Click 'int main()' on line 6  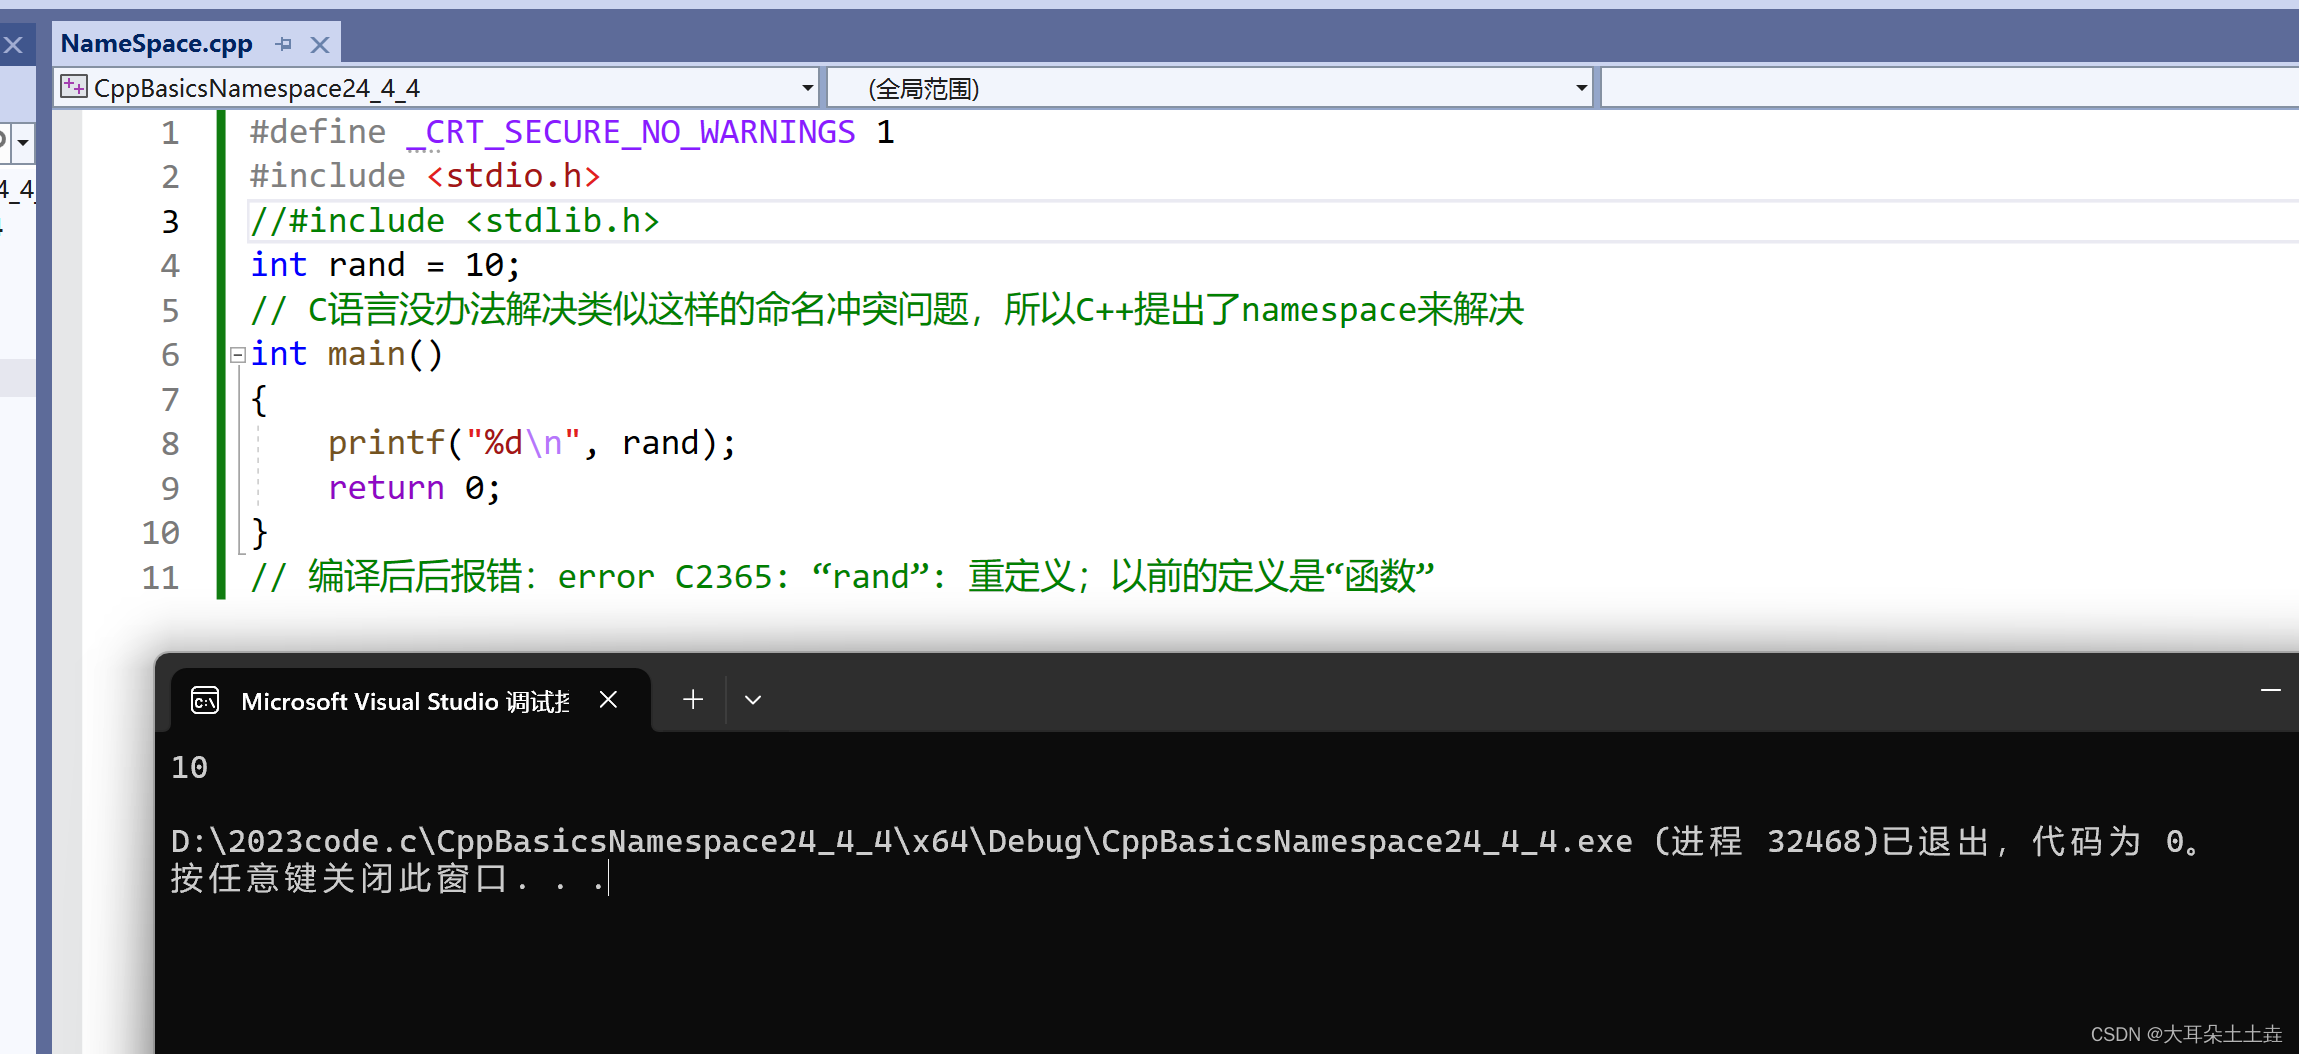pos(346,354)
